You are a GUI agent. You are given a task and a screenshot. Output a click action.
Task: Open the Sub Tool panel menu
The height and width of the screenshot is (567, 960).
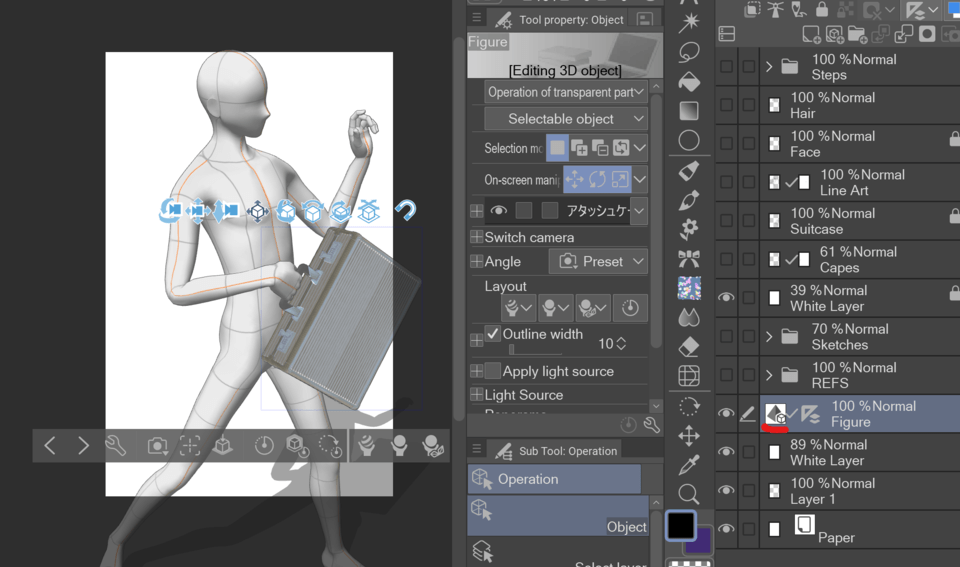pos(477,449)
